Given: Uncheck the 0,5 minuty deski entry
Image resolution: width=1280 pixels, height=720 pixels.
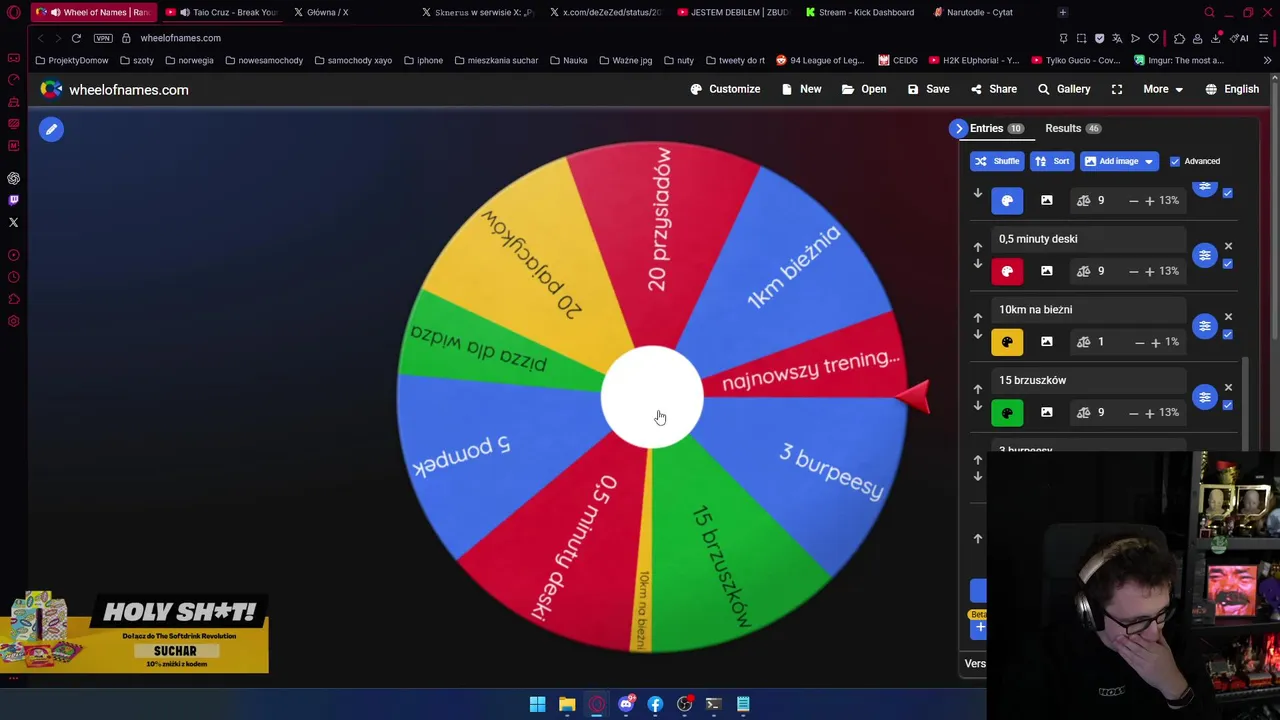Looking at the screenshot, I should tap(1228, 264).
